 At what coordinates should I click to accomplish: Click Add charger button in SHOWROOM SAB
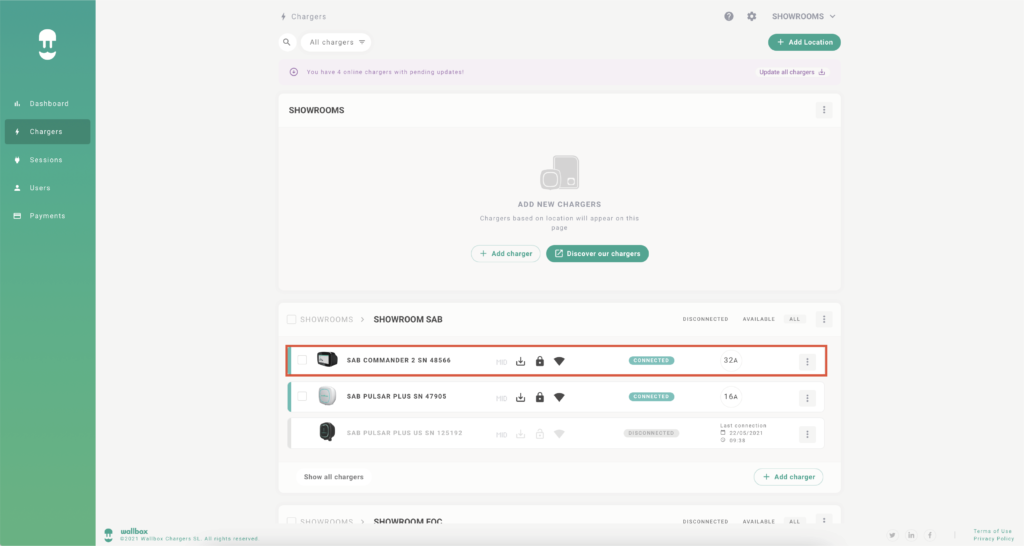[x=788, y=477]
